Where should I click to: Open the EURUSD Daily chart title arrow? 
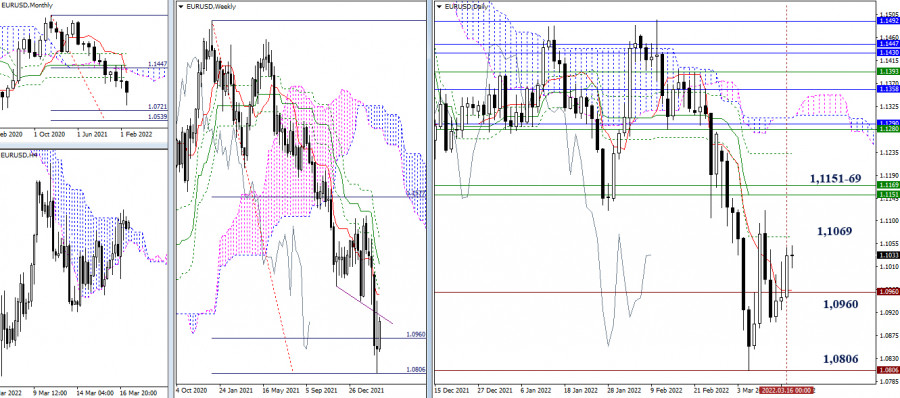pos(440,7)
